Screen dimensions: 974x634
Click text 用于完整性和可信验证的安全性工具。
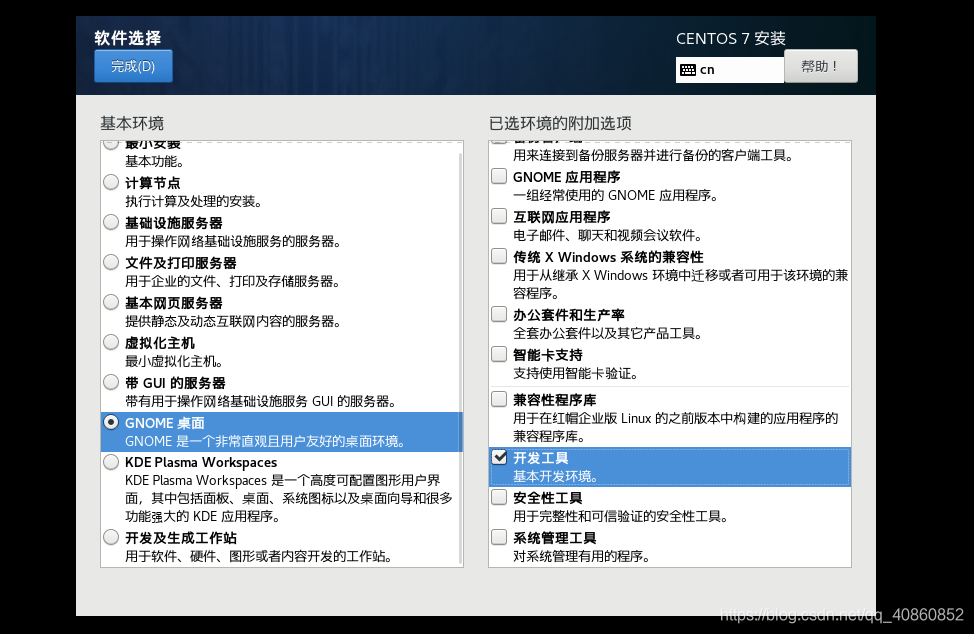621,516
